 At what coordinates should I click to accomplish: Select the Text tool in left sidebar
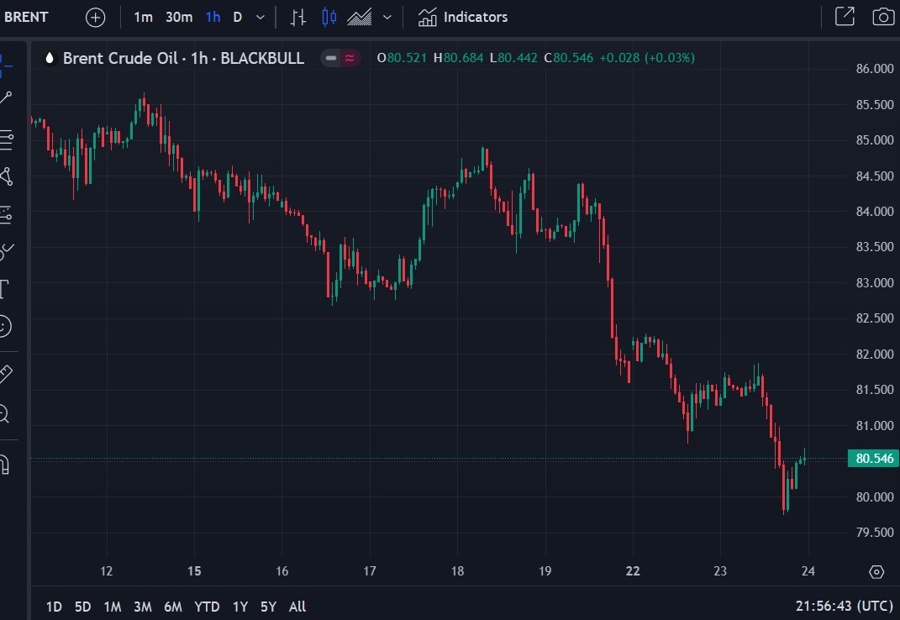click(x=5, y=290)
